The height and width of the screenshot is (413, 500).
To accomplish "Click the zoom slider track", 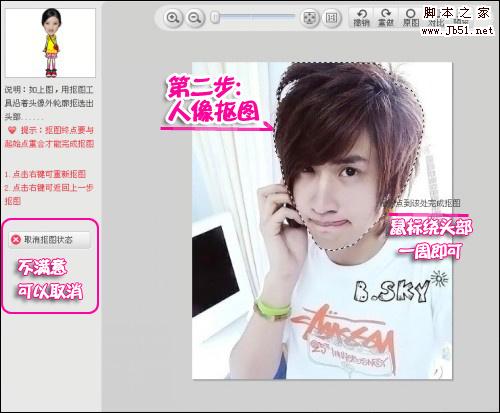I will point(253,17).
